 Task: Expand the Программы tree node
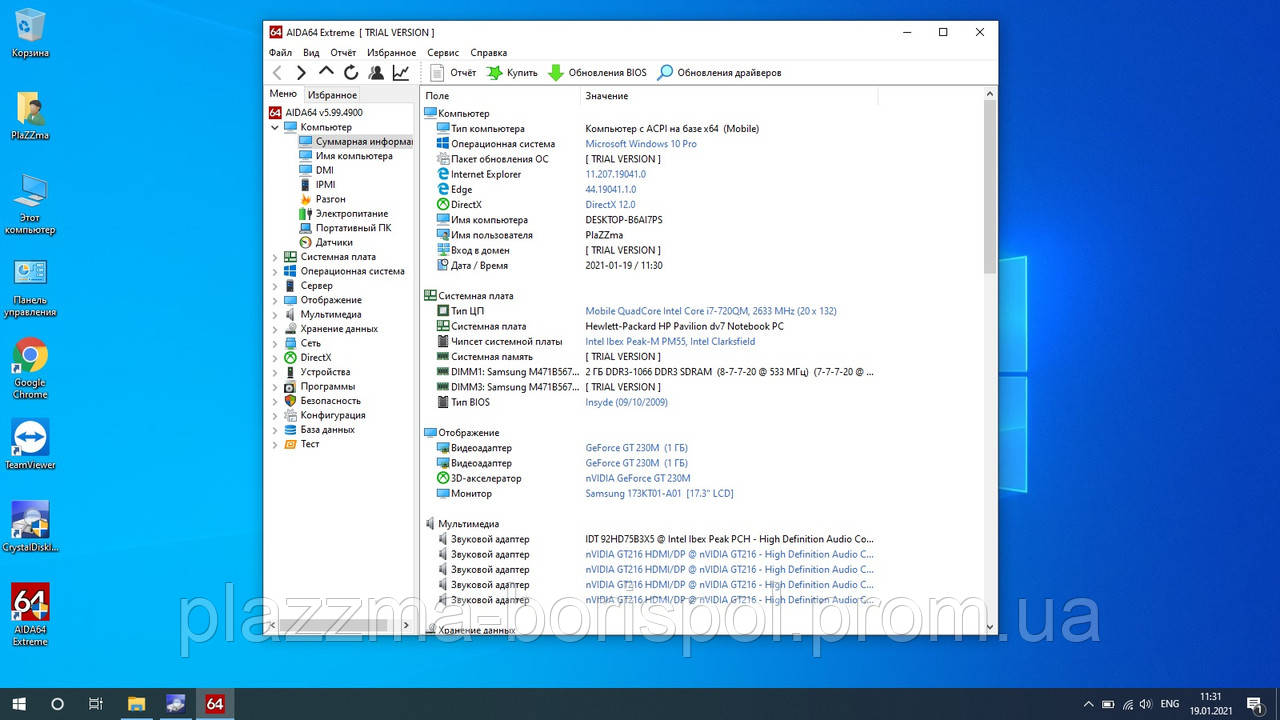pyautogui.click(x=275, y=386)
